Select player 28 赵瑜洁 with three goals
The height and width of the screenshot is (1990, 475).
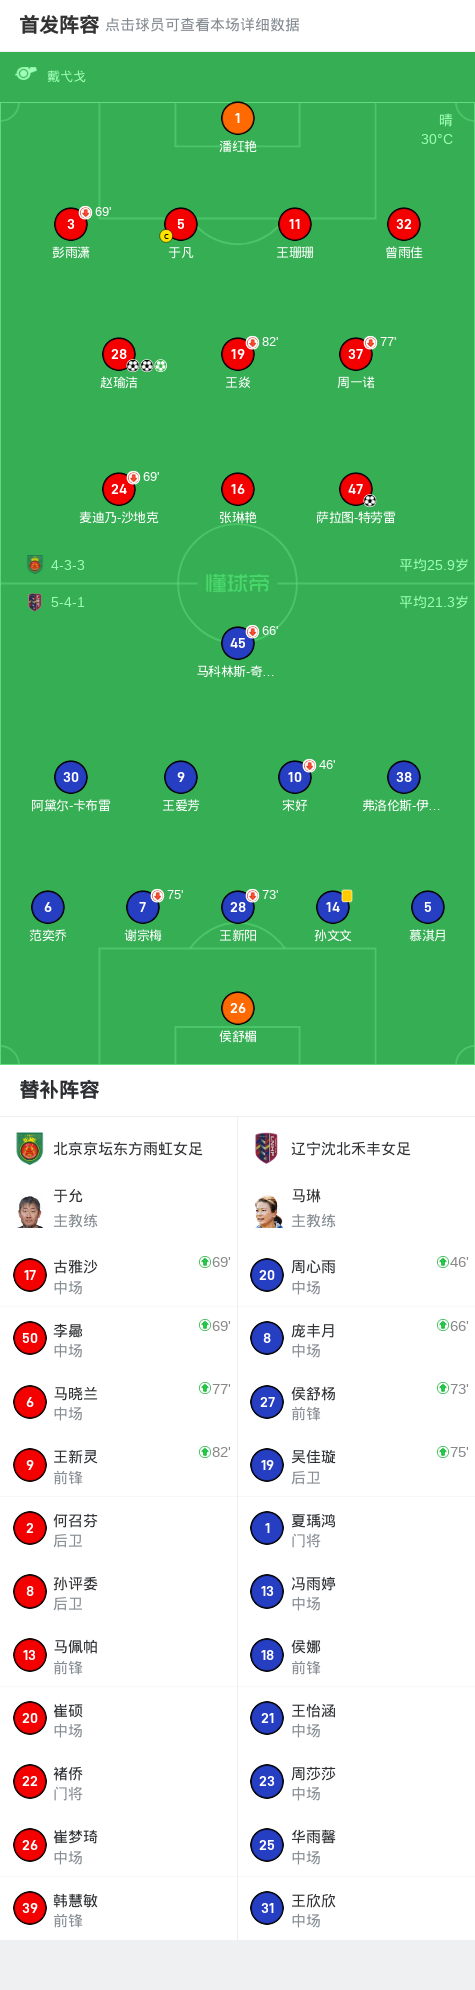tap(119, 354)
